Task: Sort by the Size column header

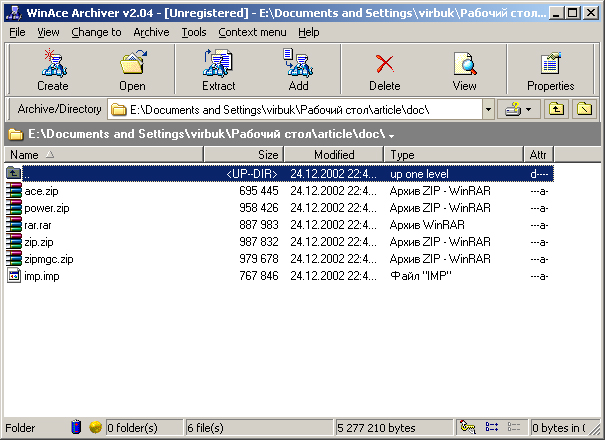Action: click(244, 154)
